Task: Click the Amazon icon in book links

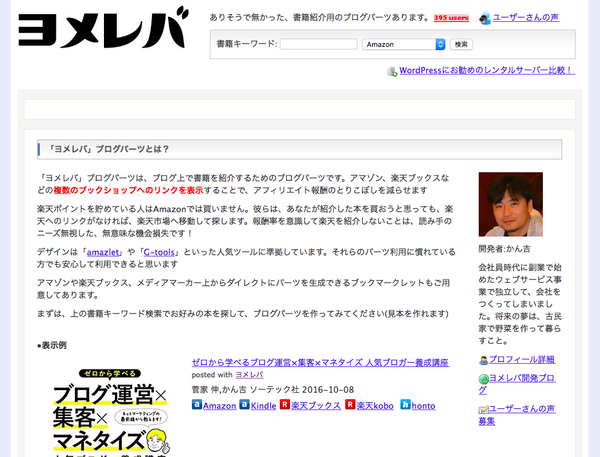Action: [x=197, y=405]
